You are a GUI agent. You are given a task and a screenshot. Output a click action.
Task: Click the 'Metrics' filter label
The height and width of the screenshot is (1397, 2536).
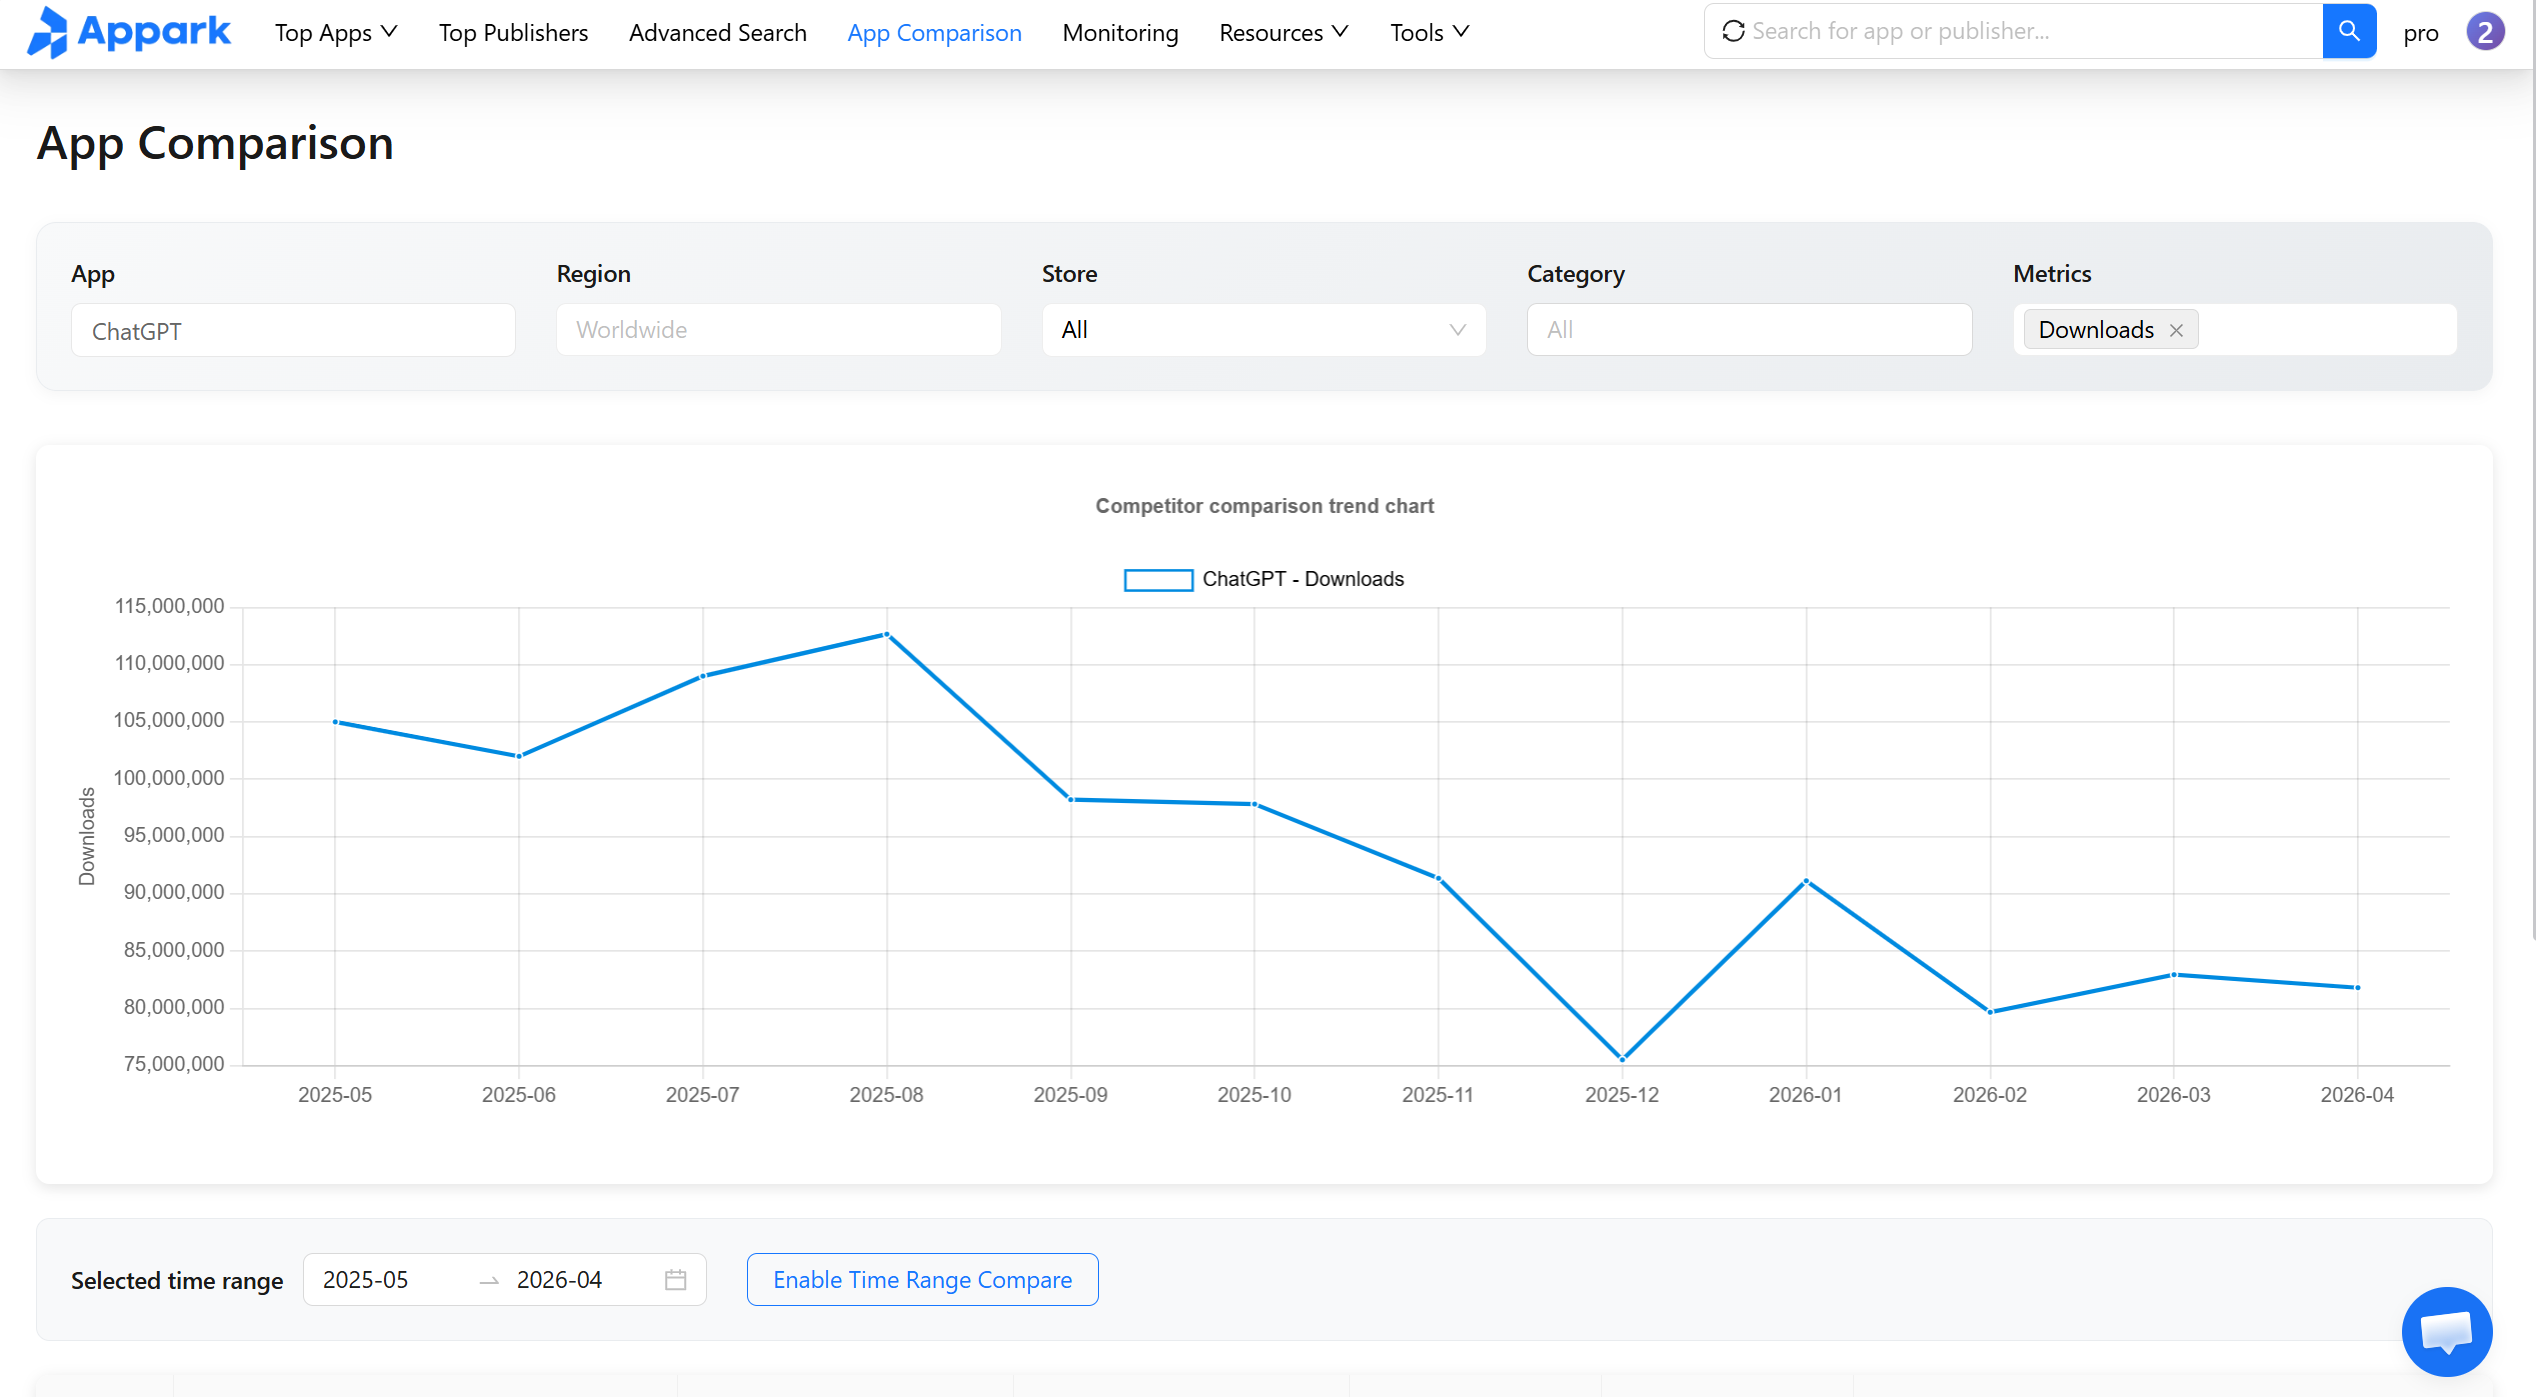tap(2052, 274)
